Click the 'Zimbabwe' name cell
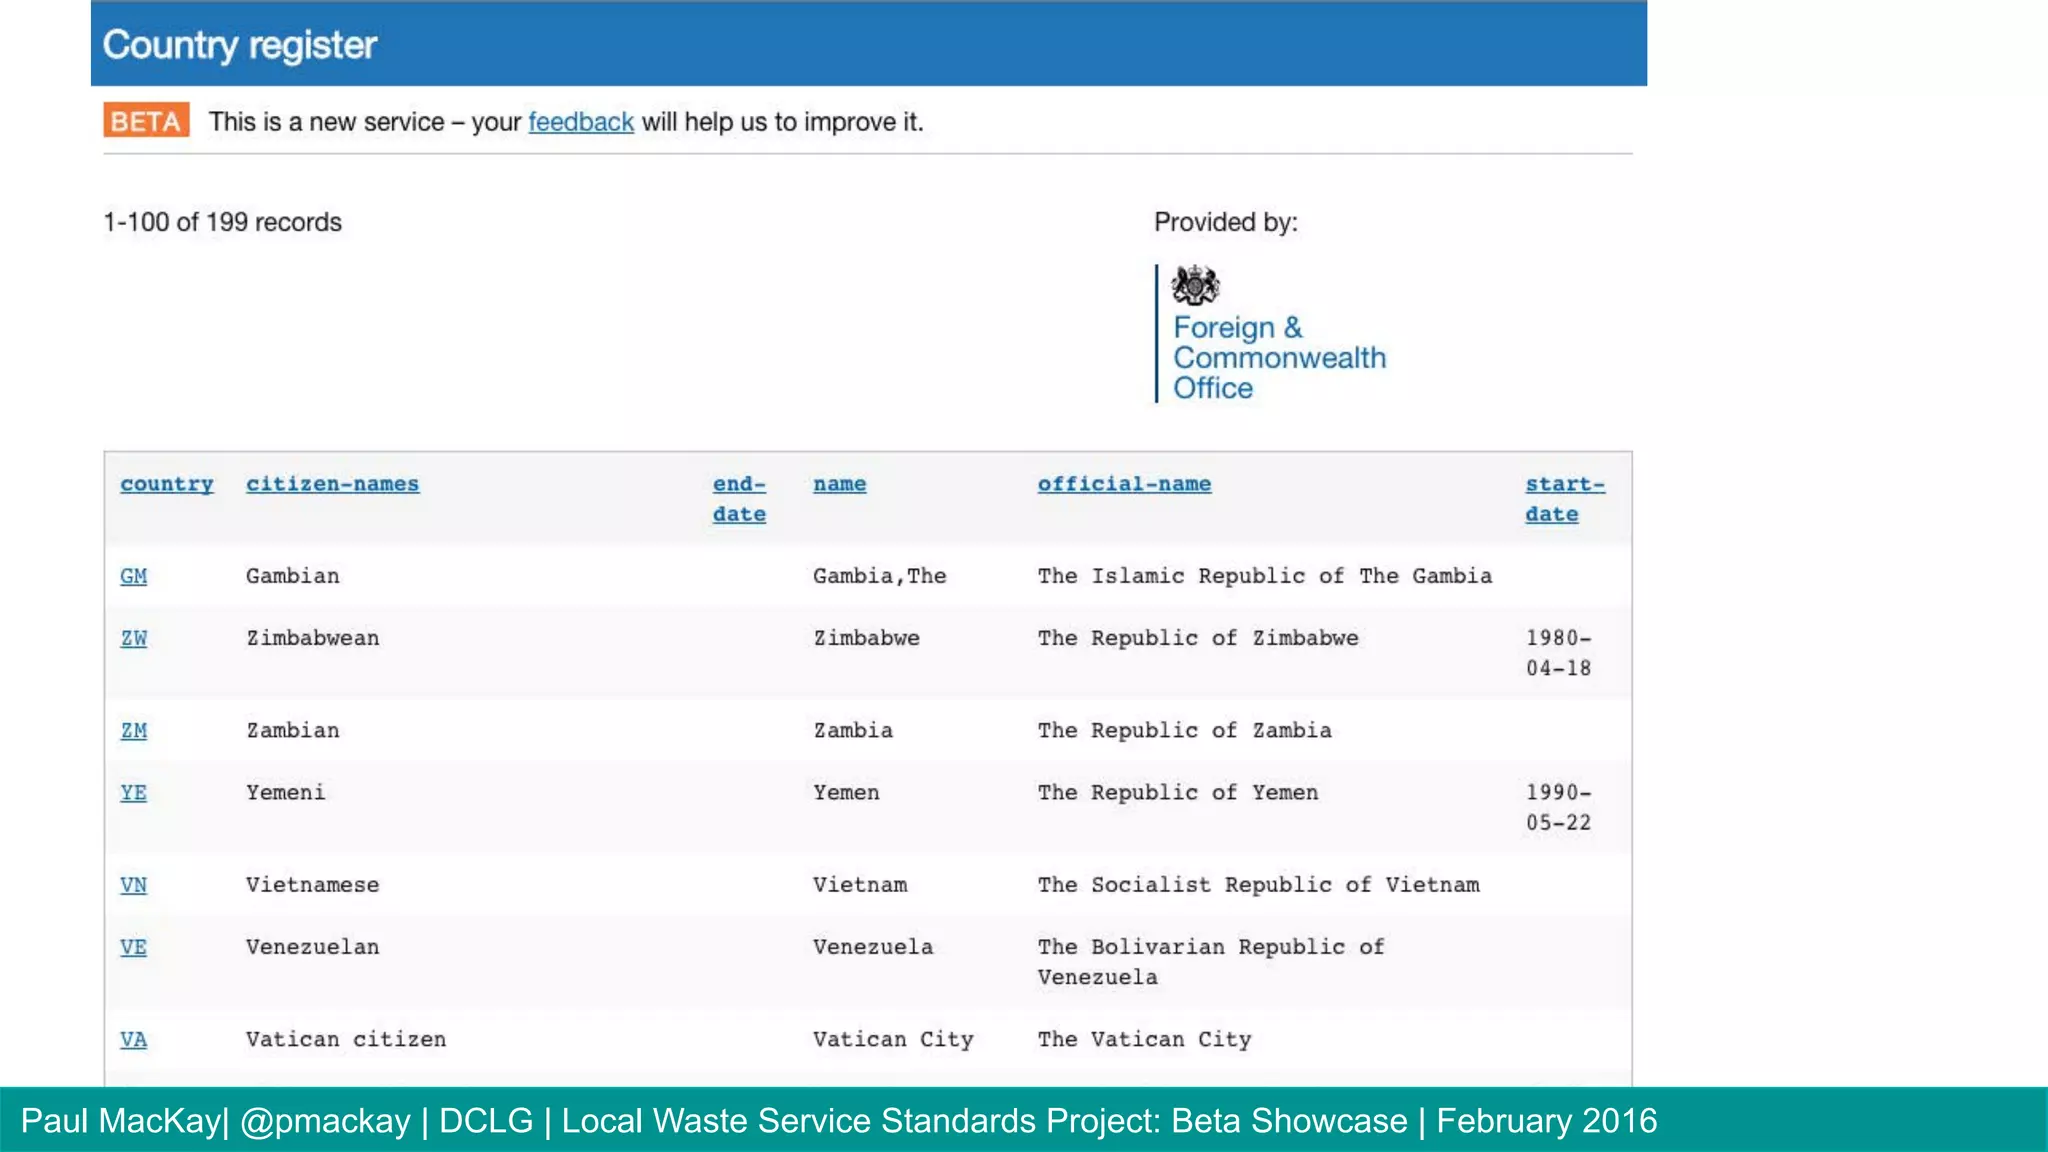This screenshot has height=1152, width=2048. (866, 638)
